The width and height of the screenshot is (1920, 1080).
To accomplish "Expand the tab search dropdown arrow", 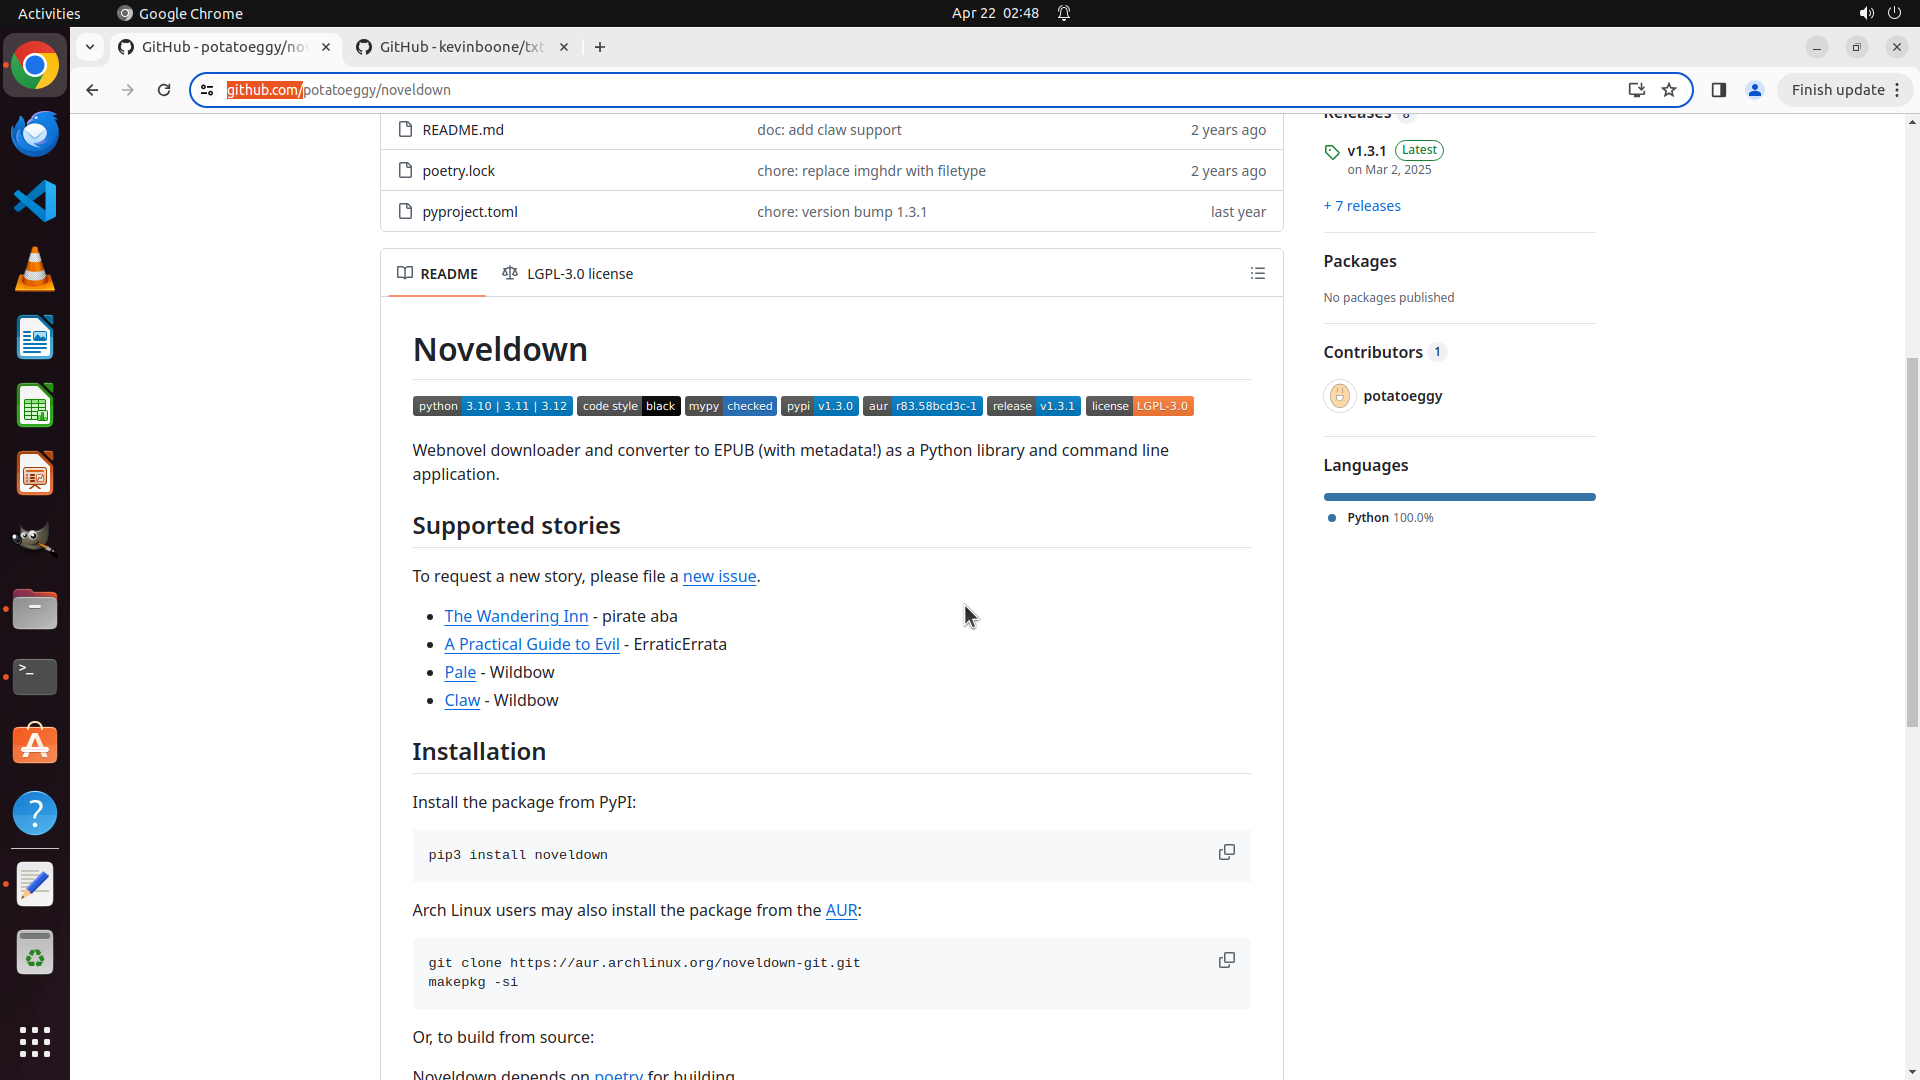I will coord(90,47).
